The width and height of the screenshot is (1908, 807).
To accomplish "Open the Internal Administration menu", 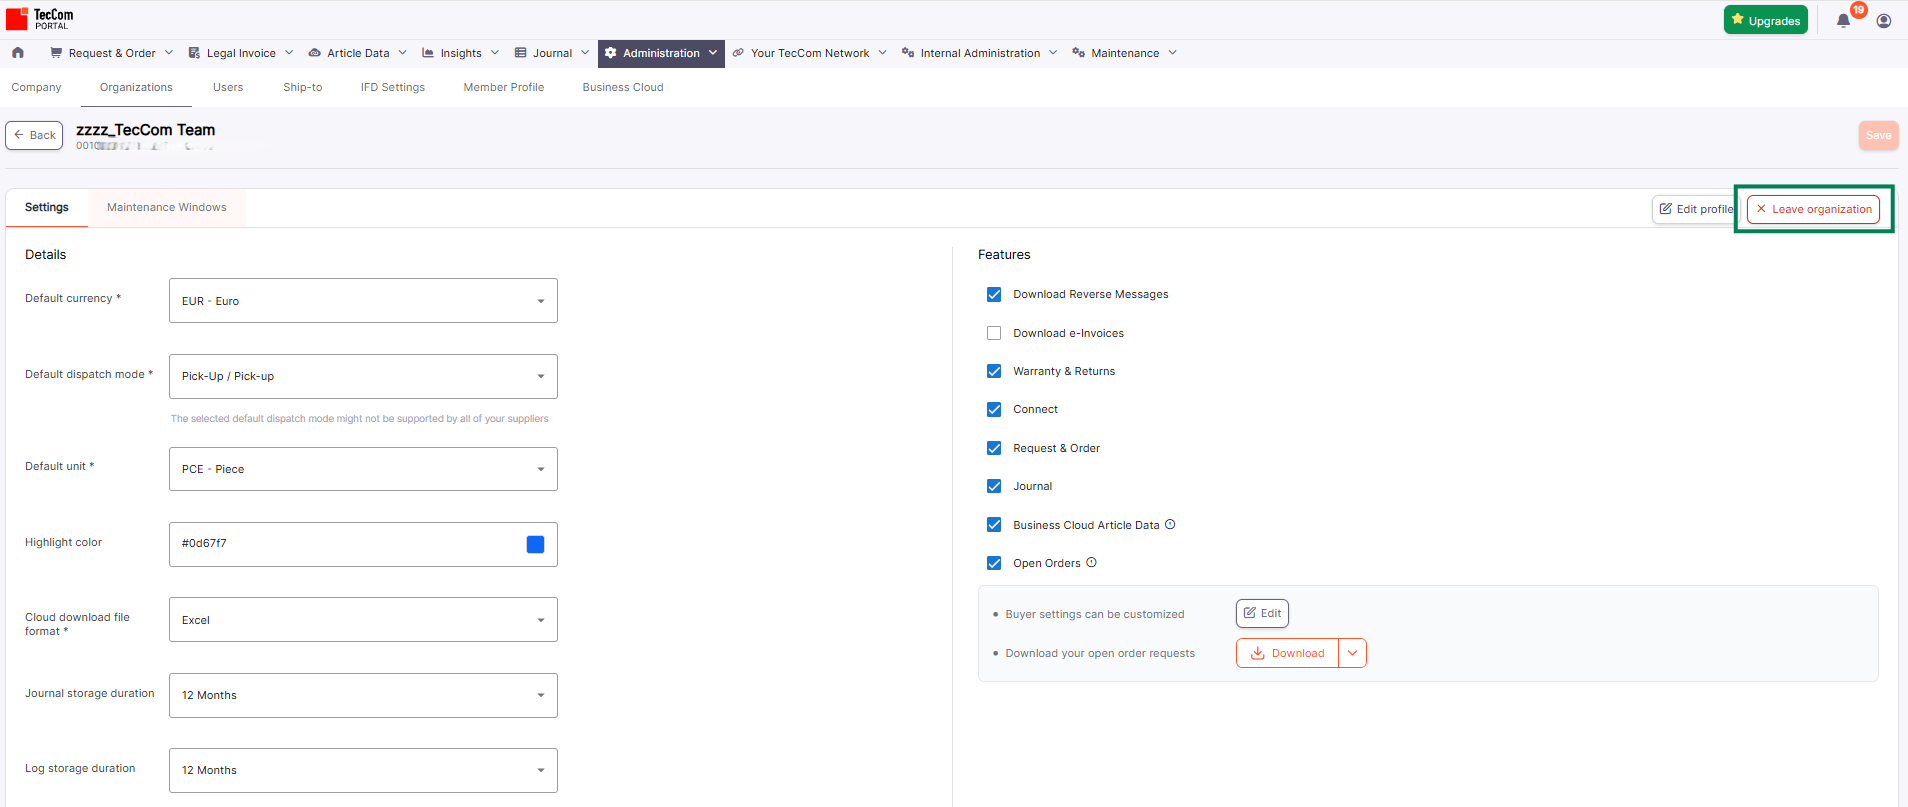I will tap(979, 53).
